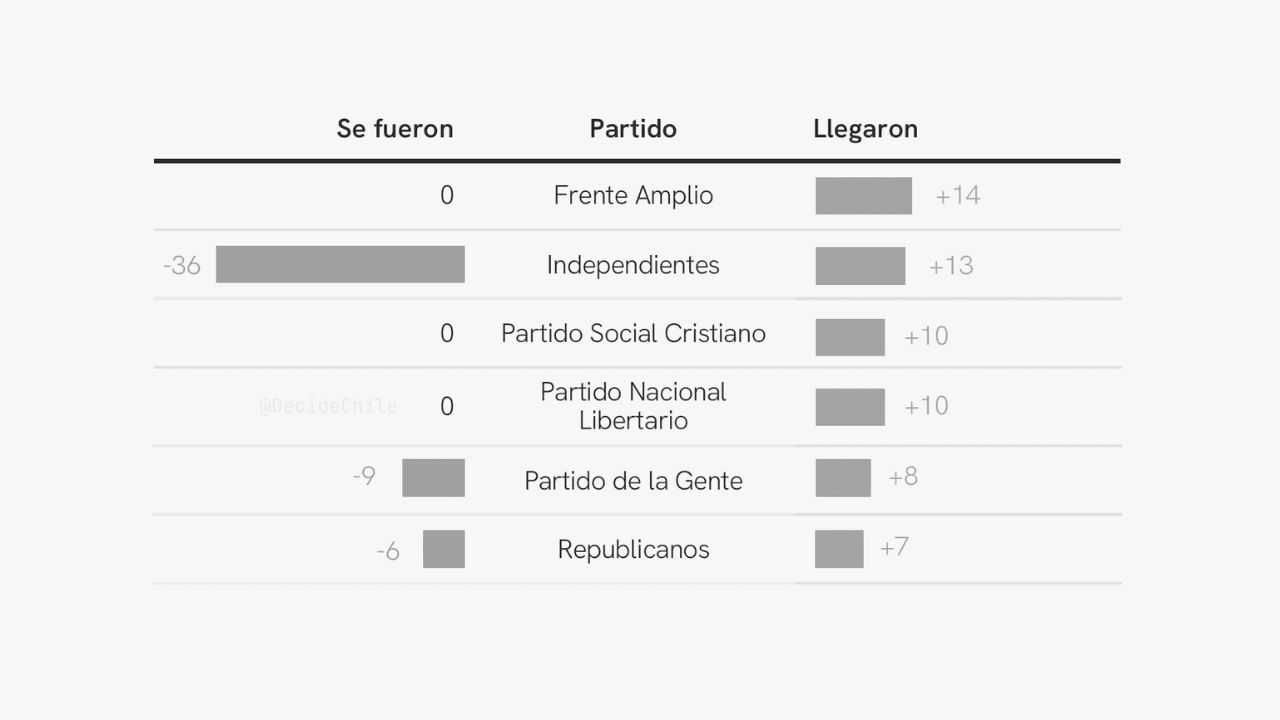
Task: Select the Independientes row label
Action: coord(633,265)
